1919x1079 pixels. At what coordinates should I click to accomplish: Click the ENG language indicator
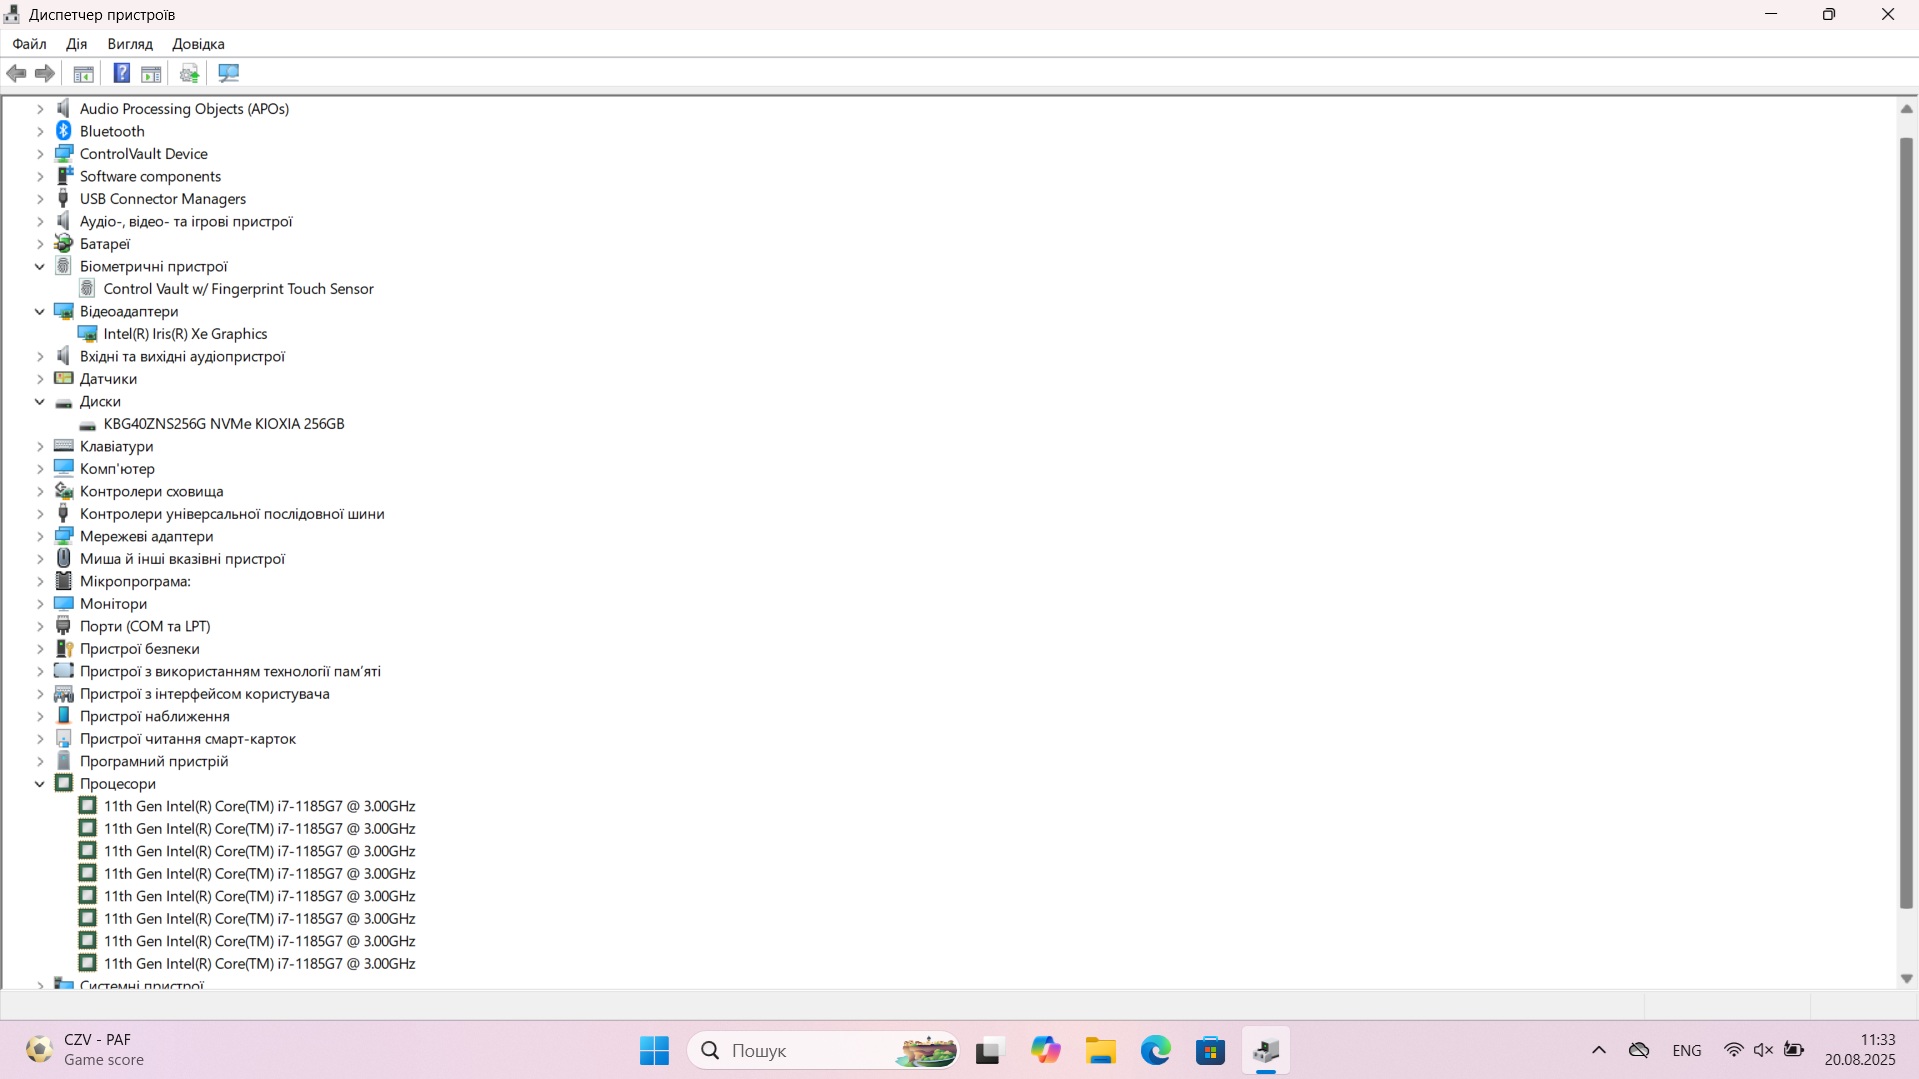[x=1686, y=1050]
